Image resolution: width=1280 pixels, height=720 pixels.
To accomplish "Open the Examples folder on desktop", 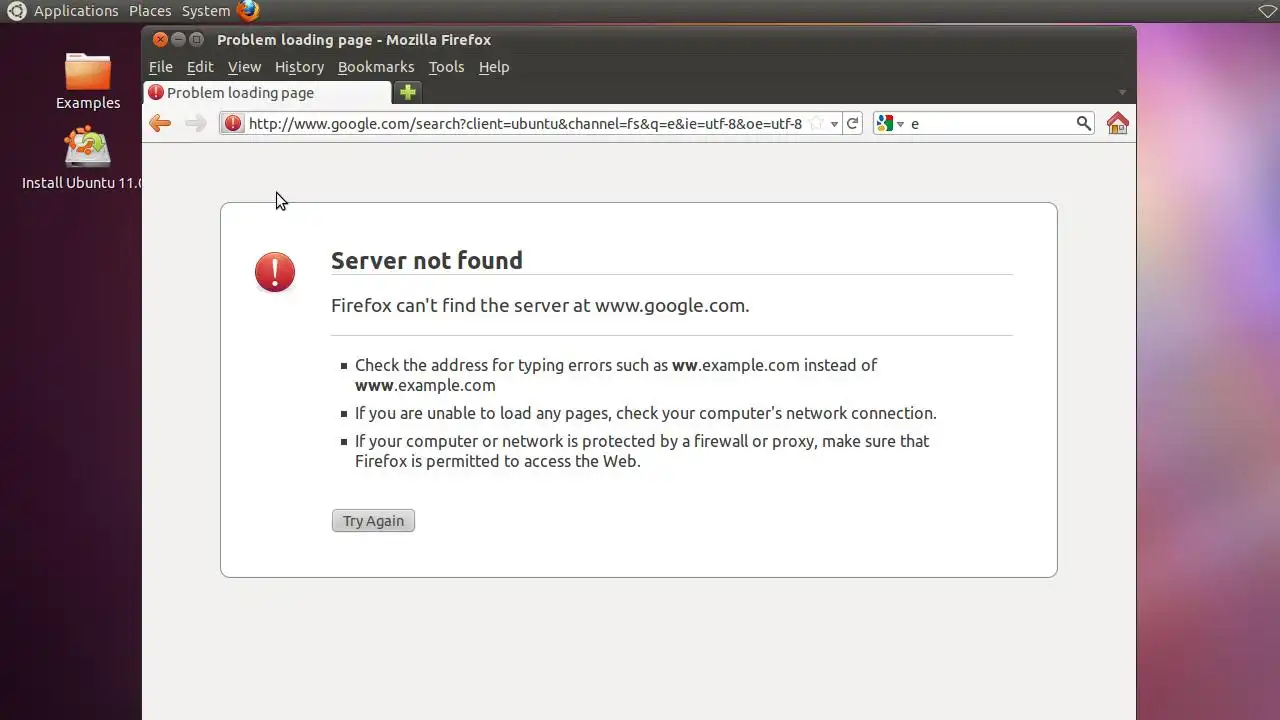I will coord(88,82).
